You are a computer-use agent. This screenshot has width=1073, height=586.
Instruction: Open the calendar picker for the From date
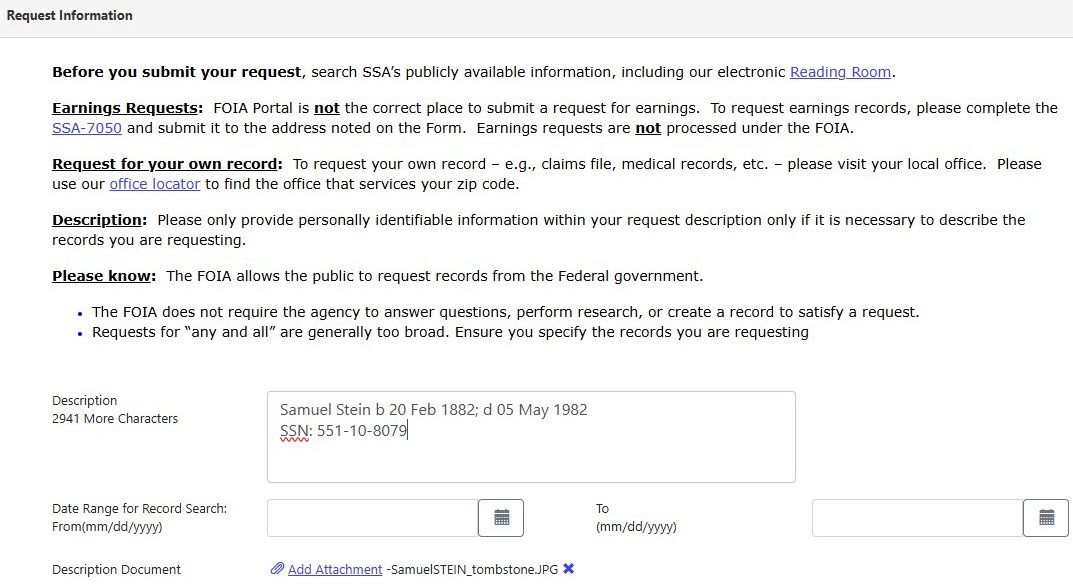[x=501, y=517]
